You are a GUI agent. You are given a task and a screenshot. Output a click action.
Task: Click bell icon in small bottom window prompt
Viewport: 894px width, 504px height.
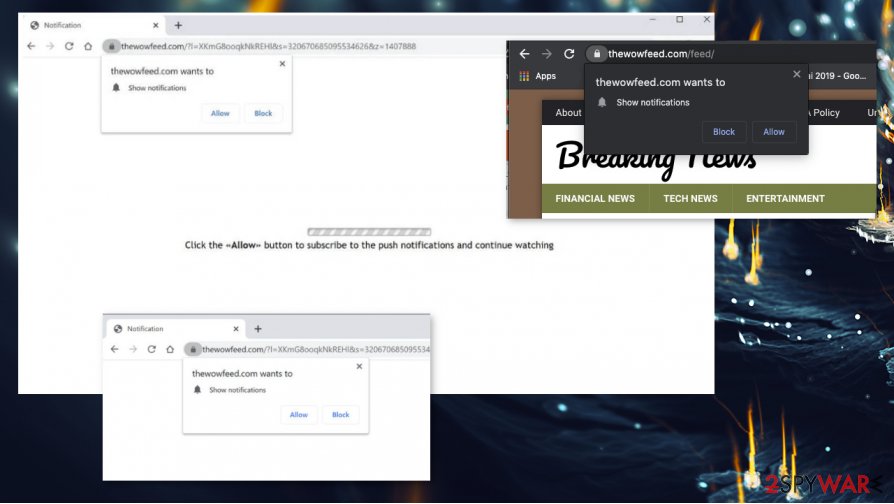[x=197, y=389]
